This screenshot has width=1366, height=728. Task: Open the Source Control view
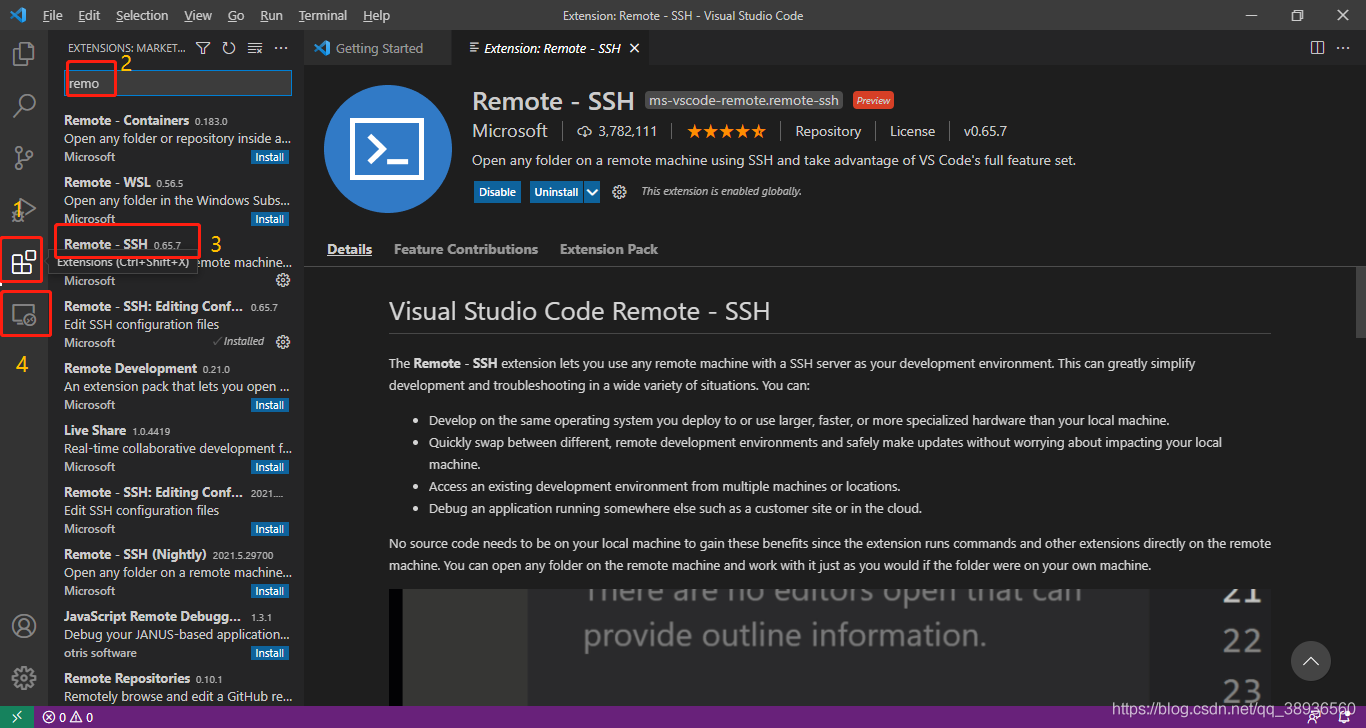24,157
